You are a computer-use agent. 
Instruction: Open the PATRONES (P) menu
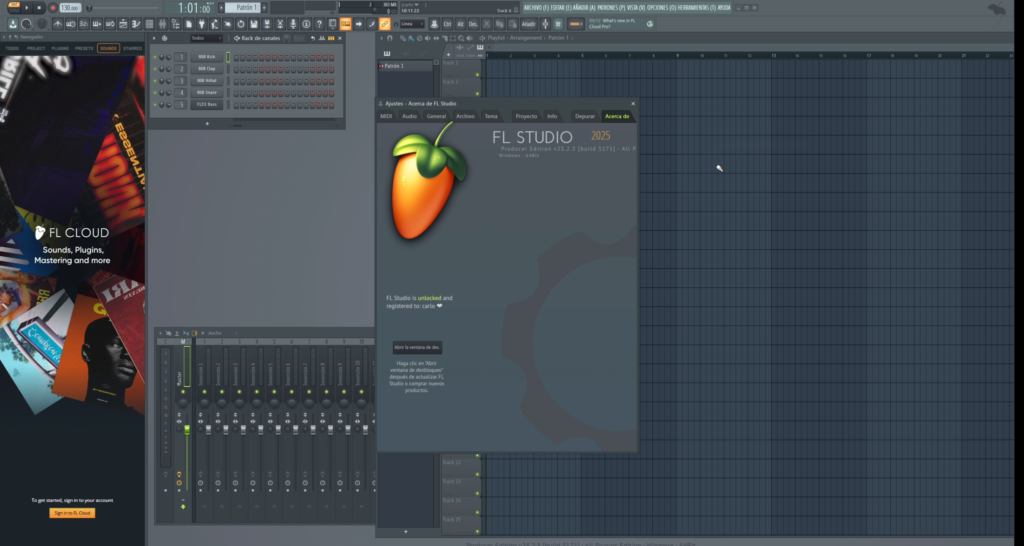[x=611, y=8]
